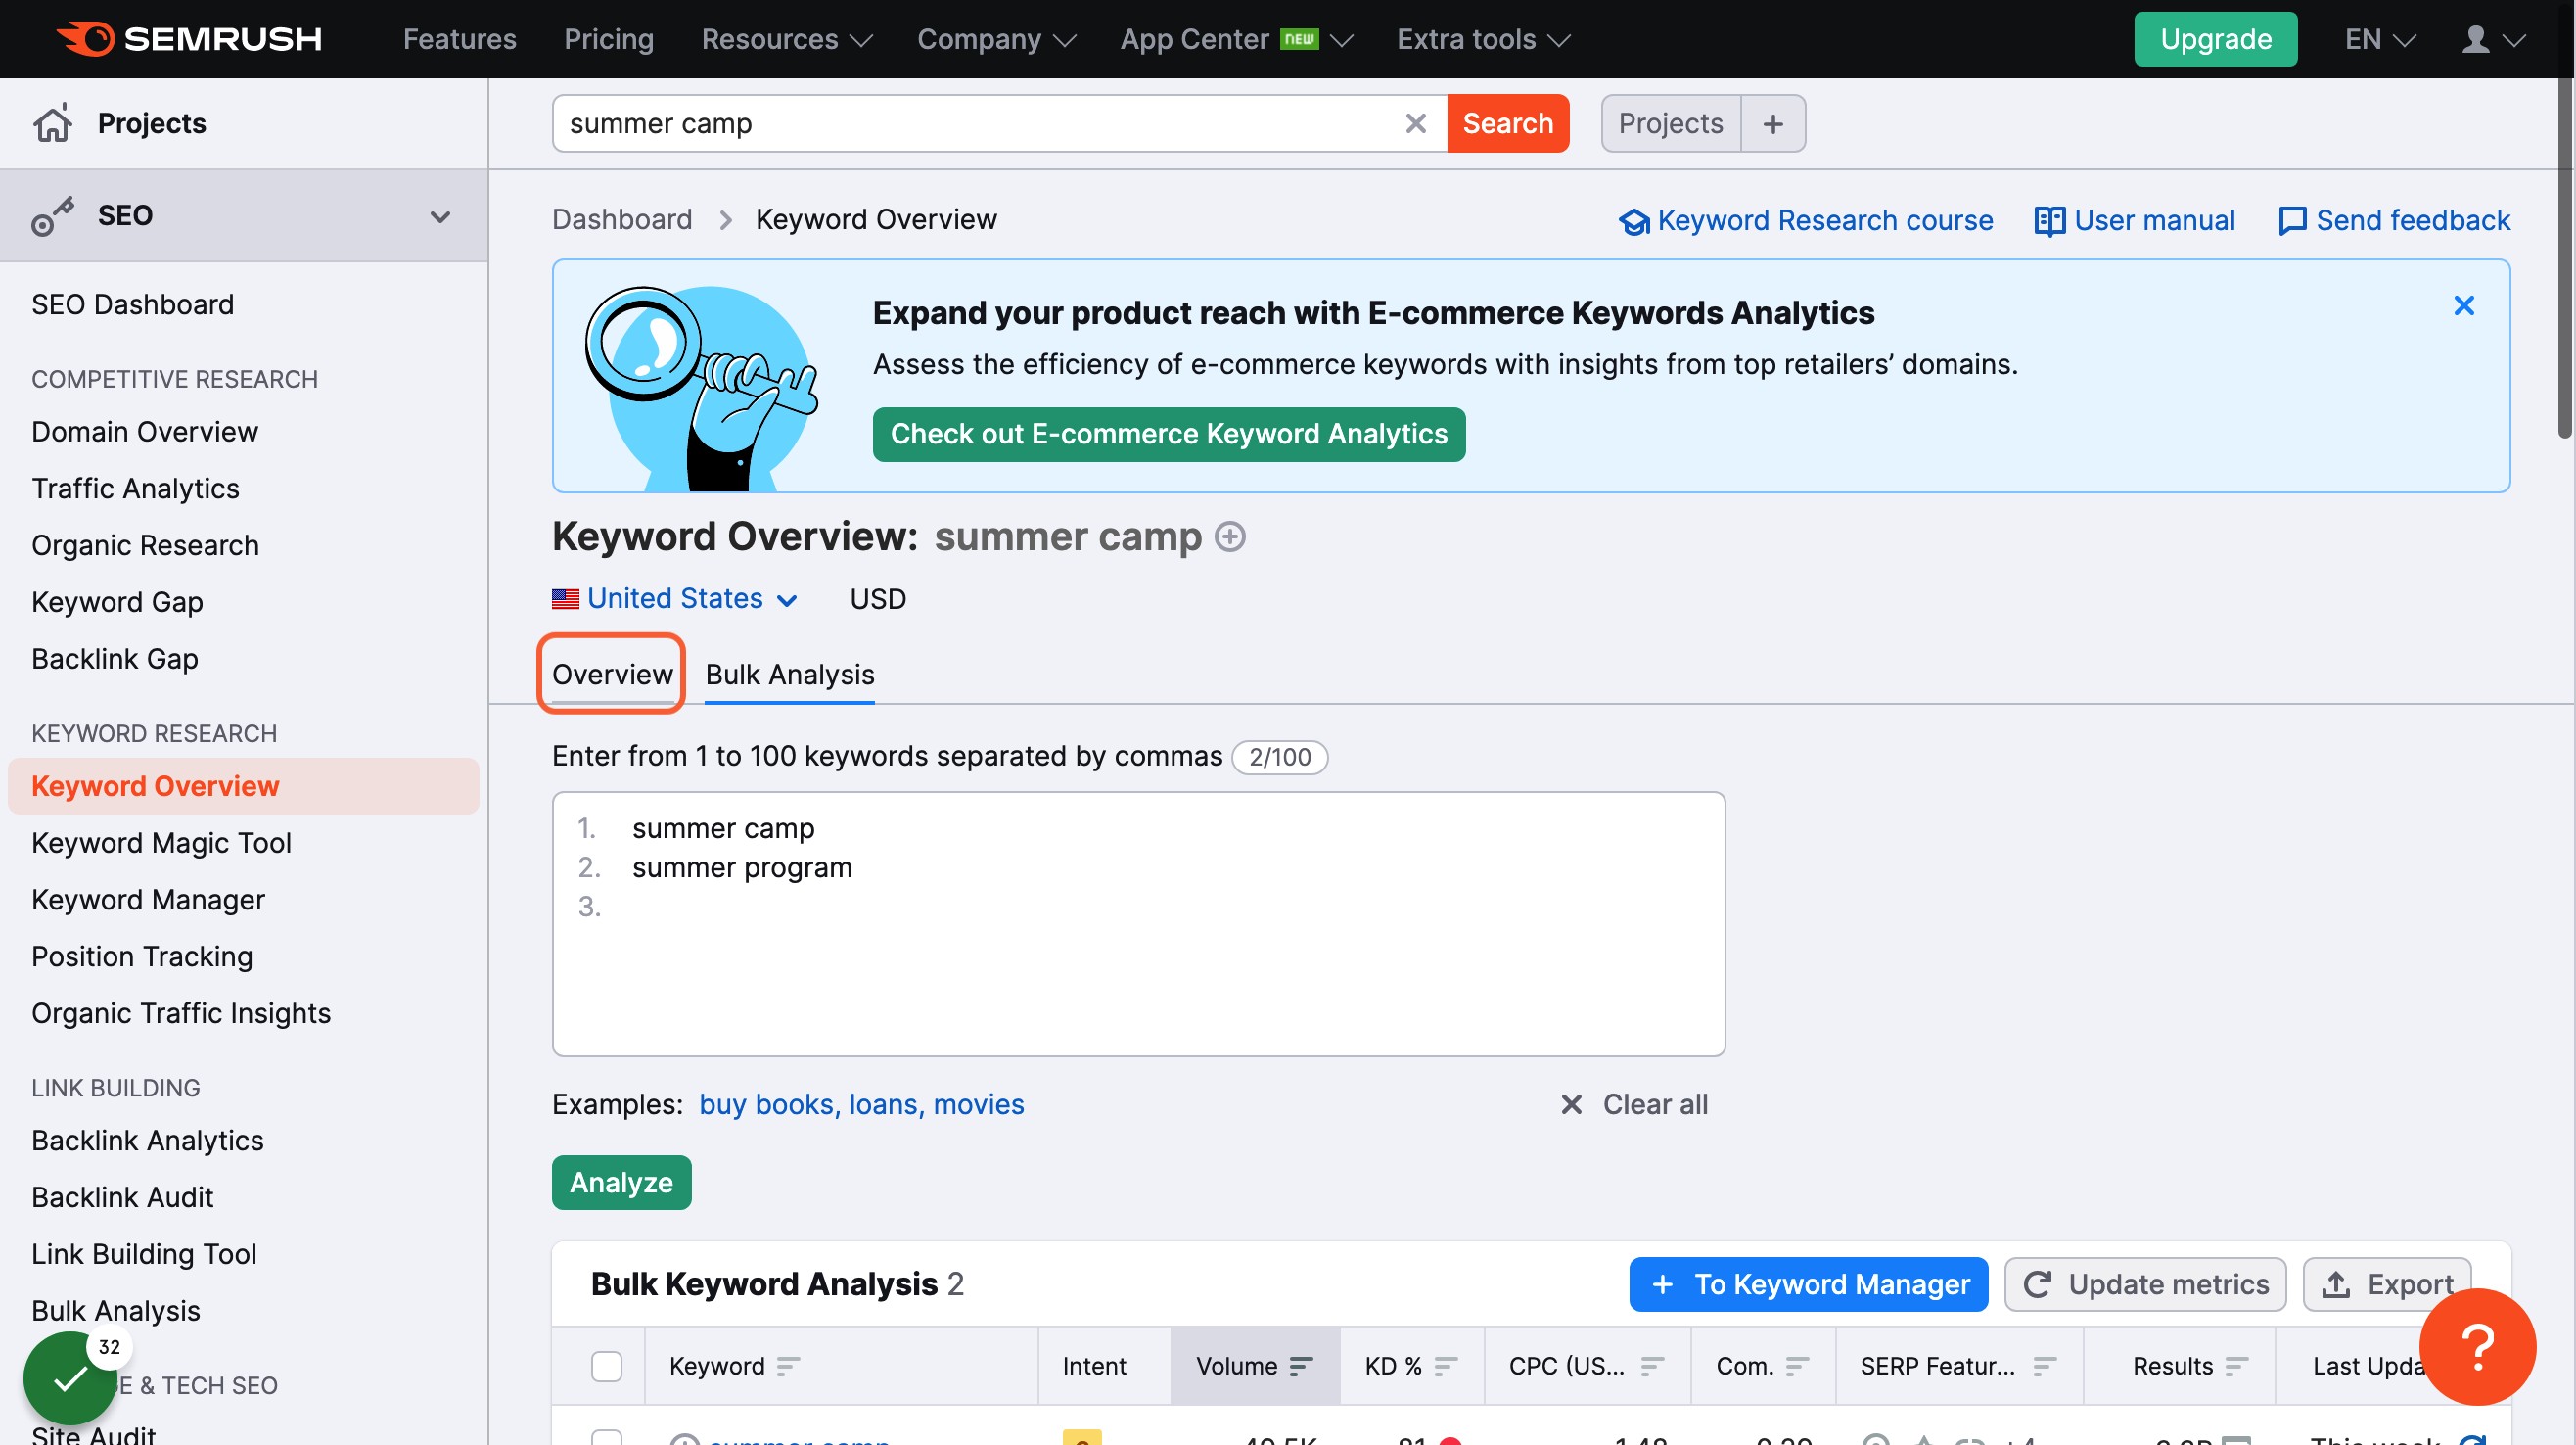Expand the Resources menu
Image resolution: width=2576 pixels, height=1445 pixels.
[x=786, y=39]
